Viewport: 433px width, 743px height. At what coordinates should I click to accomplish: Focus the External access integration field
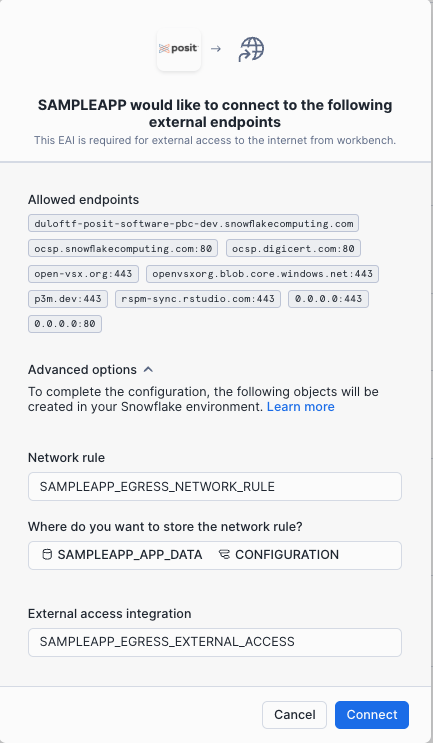[215, 642]
